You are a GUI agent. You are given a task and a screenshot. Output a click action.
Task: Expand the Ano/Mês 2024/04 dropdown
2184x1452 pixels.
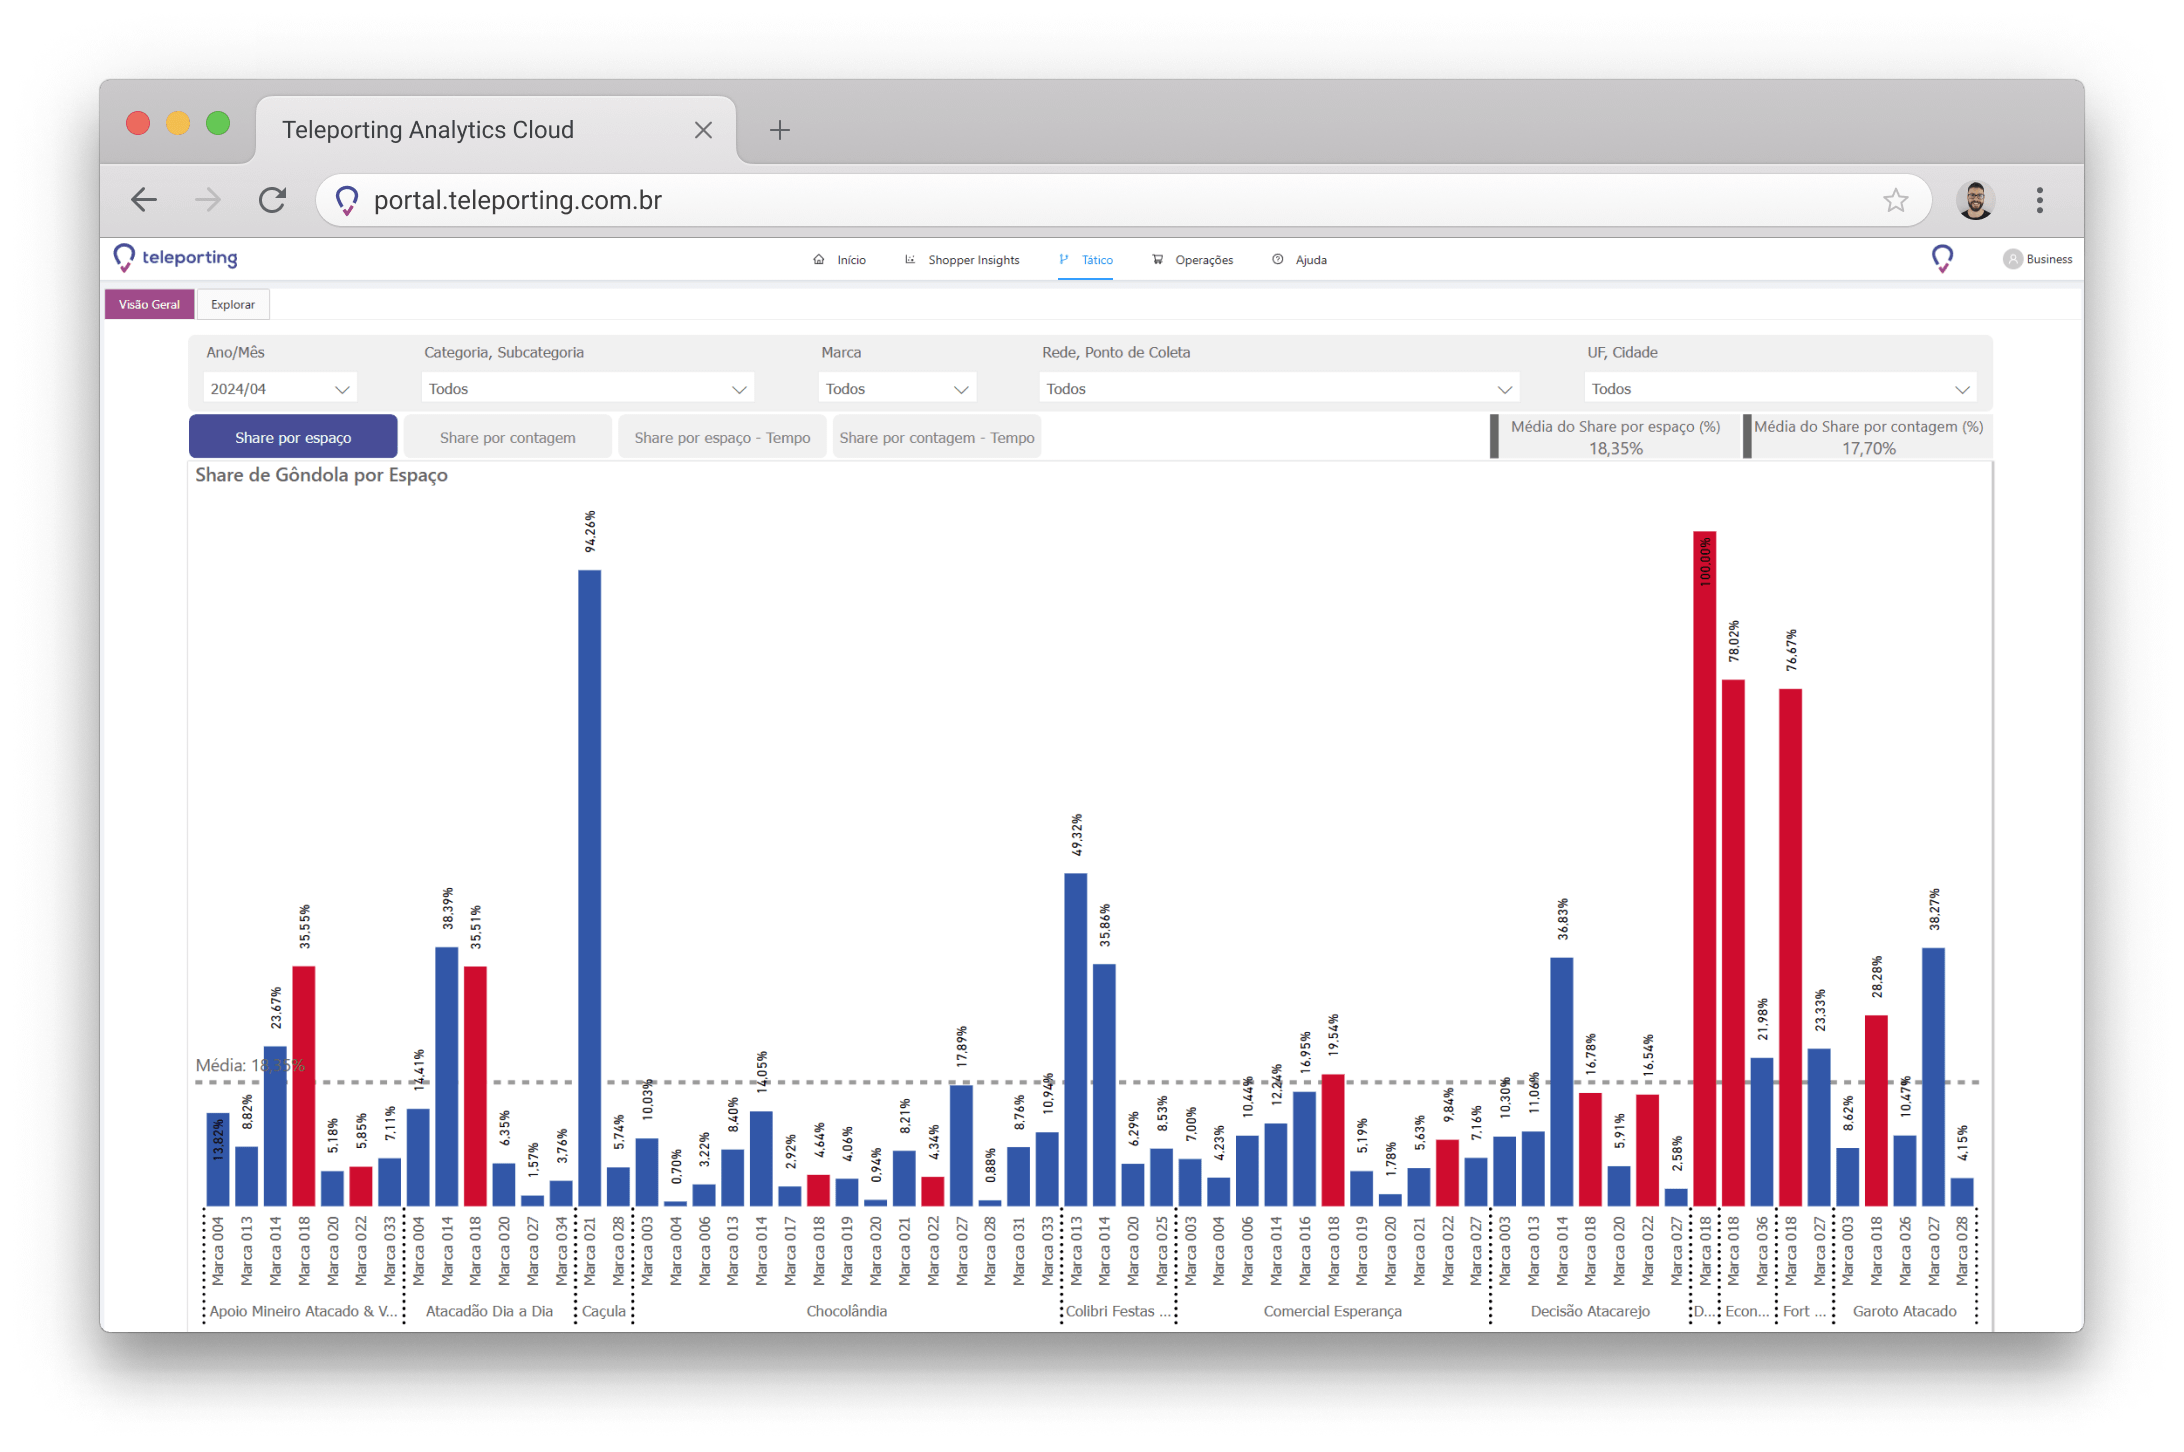pyautogui.click(x=280, y=389)
